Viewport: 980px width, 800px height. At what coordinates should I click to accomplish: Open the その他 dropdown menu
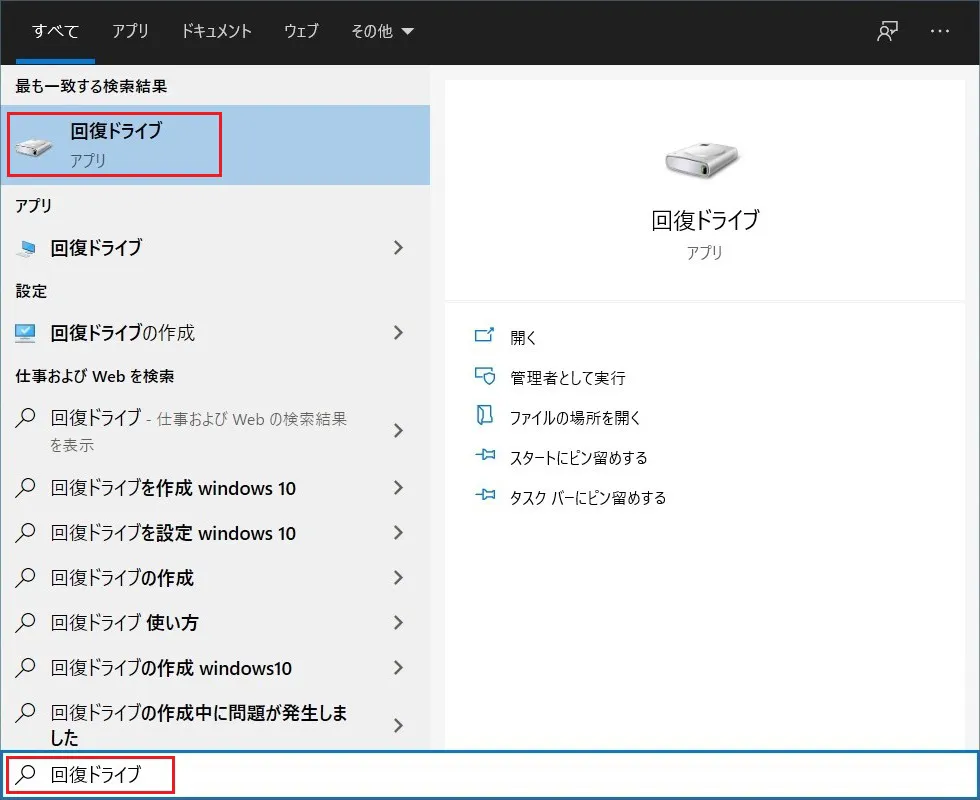click(382, 31)
